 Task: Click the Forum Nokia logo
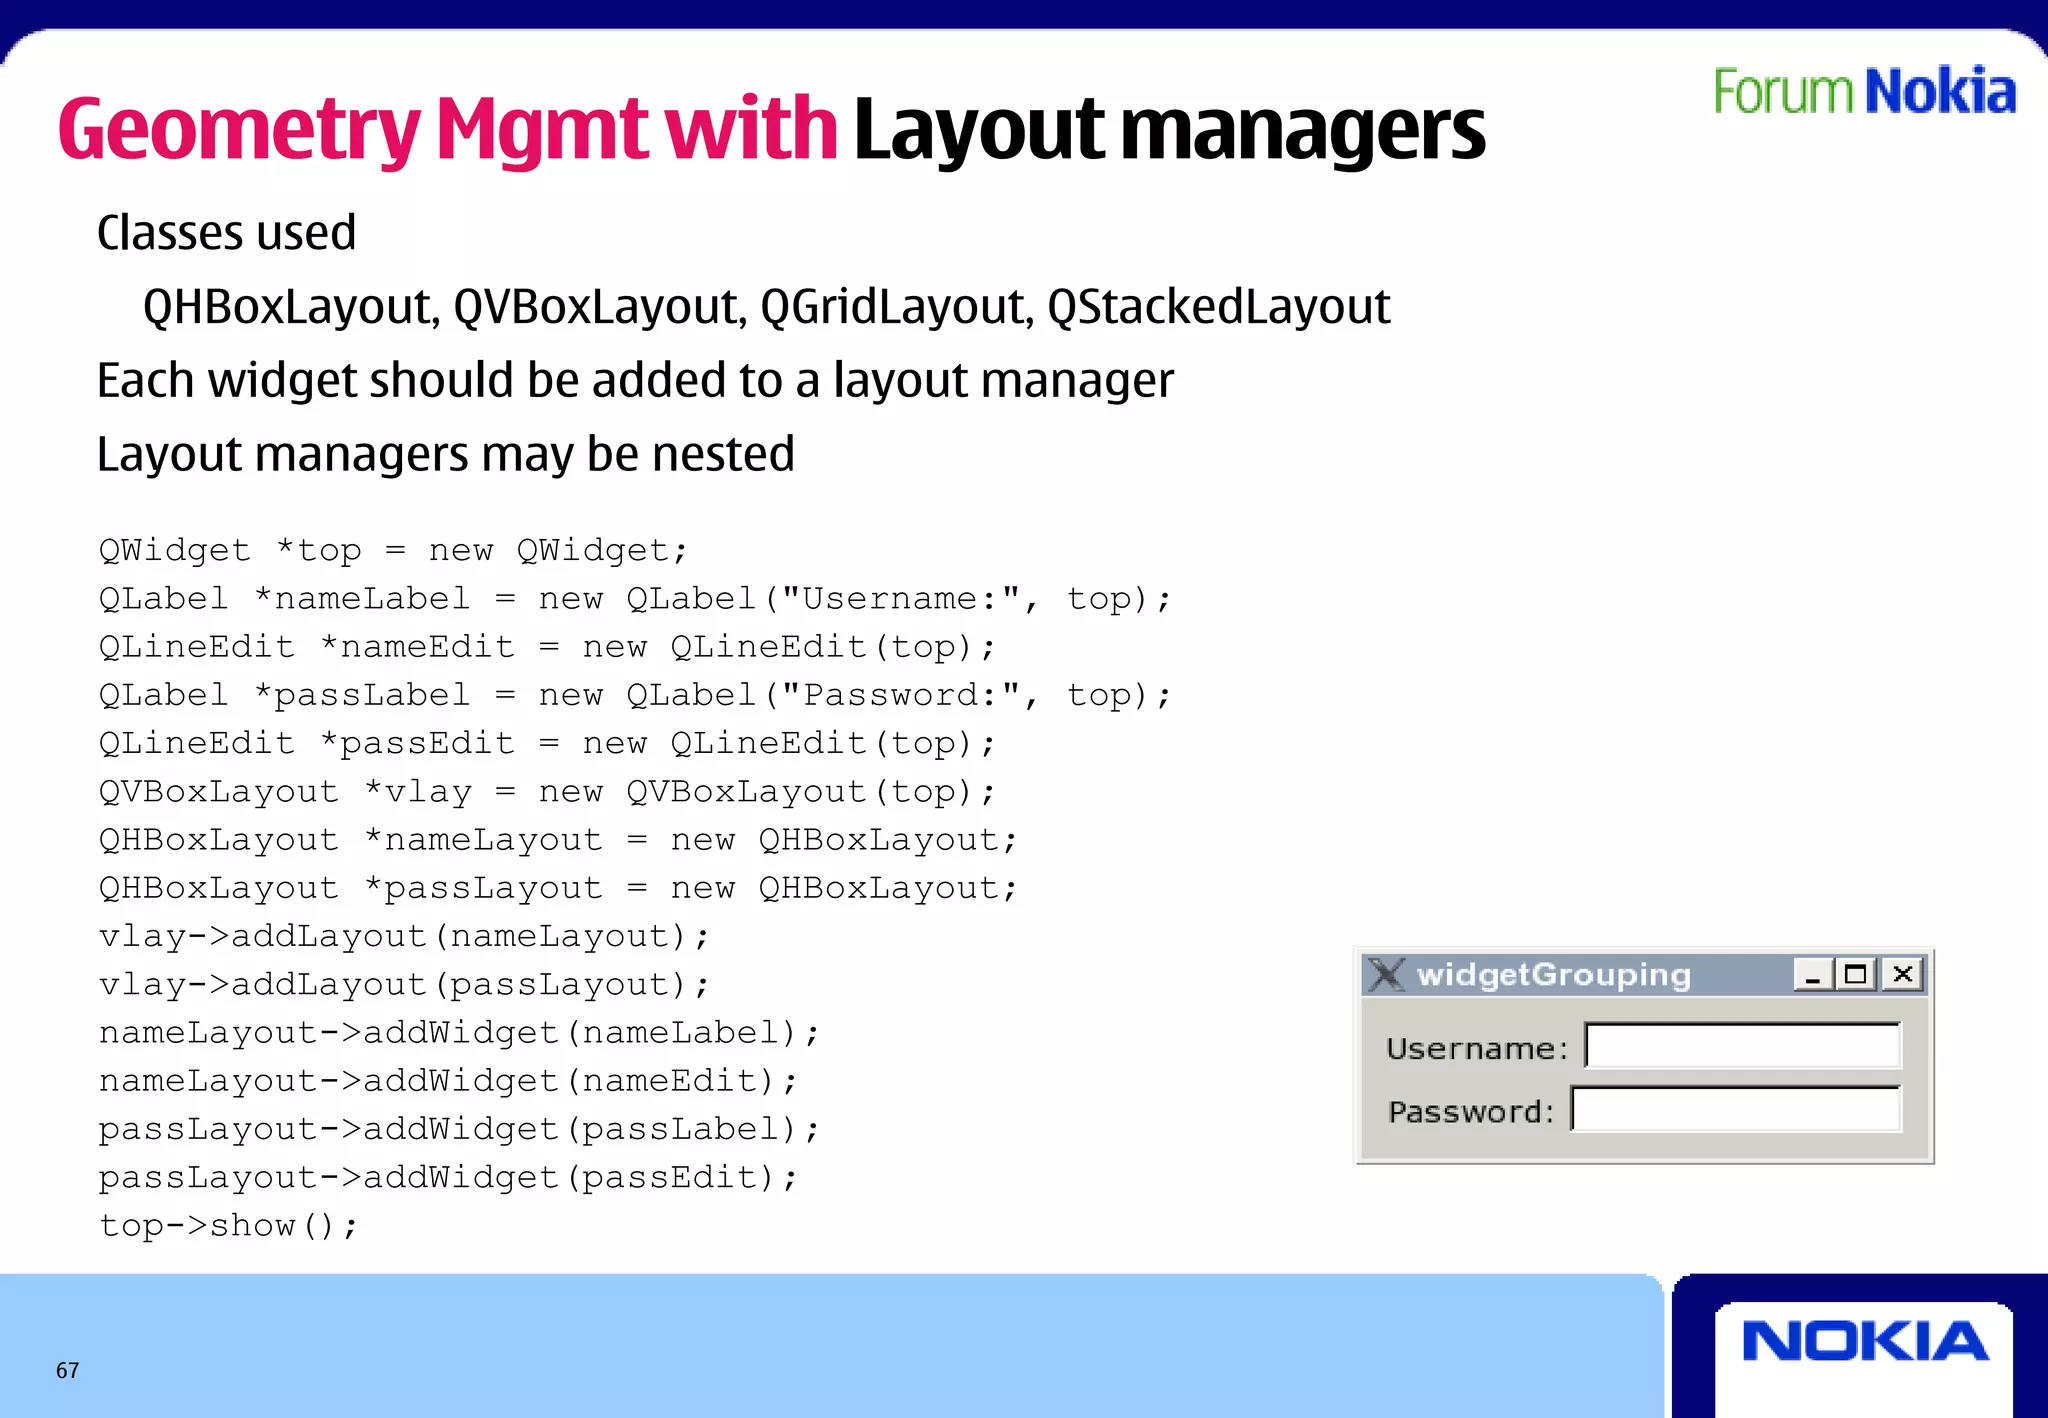pyautogui.click(x=1865, y=92)
